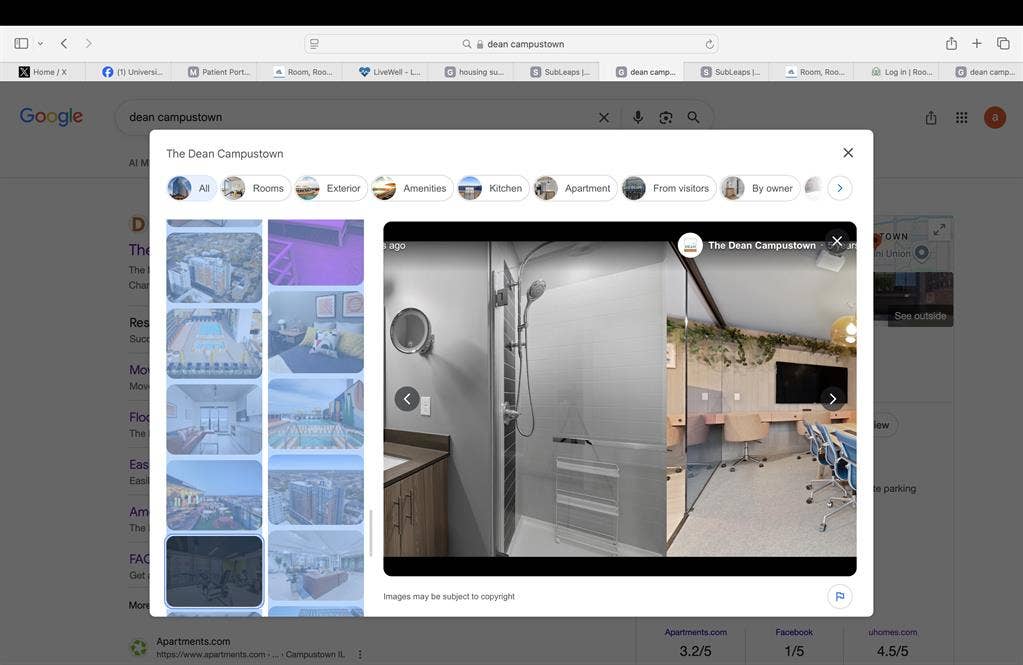
Task: Start voice search with microphone icon
Action: click(638, 117)
